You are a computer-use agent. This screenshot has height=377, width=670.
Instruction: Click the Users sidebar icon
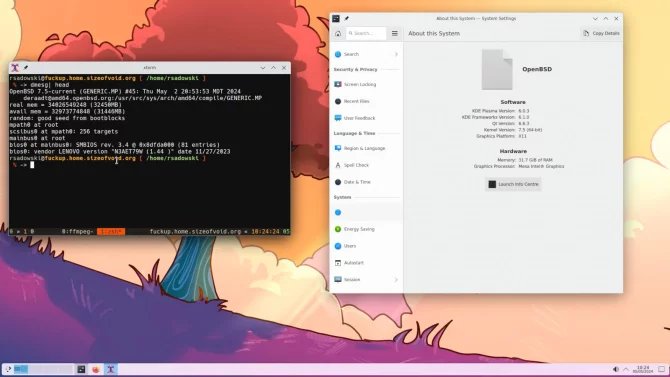point(338,246)
